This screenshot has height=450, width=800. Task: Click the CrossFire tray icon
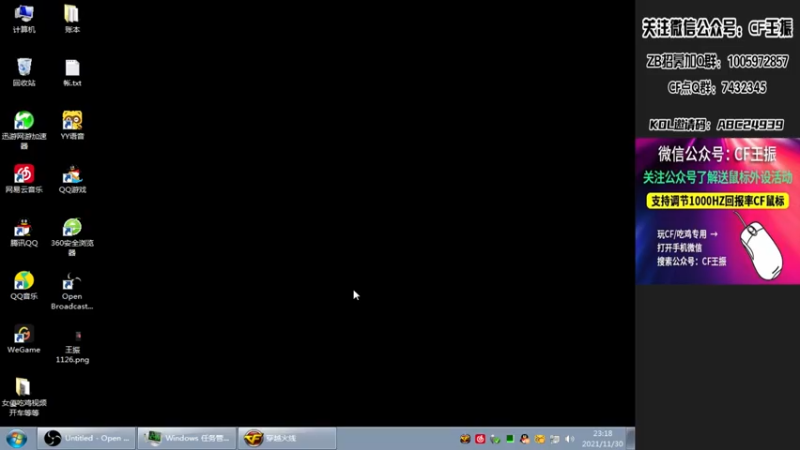[x=465, y=439]
